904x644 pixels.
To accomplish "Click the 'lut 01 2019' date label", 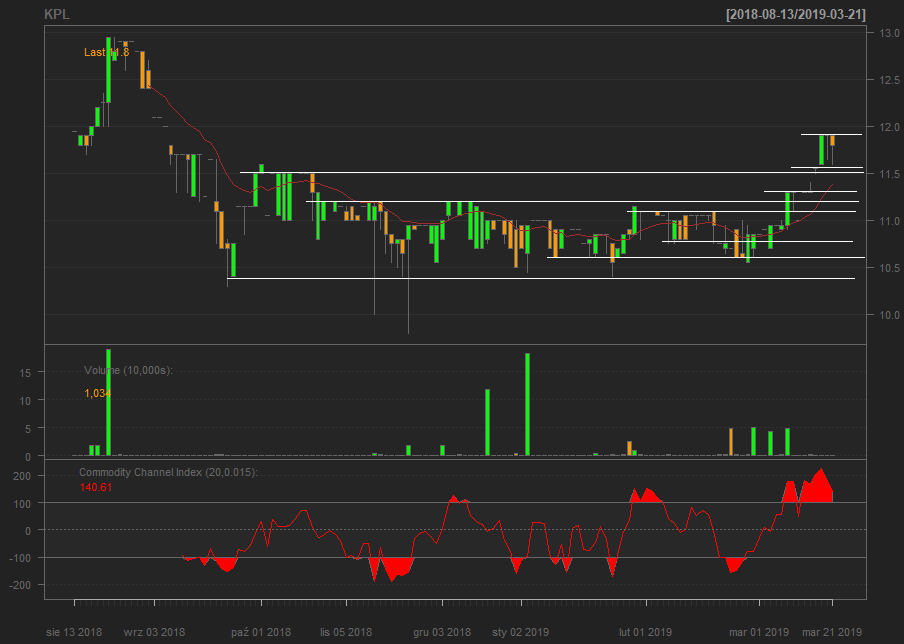I will point(646,632).
